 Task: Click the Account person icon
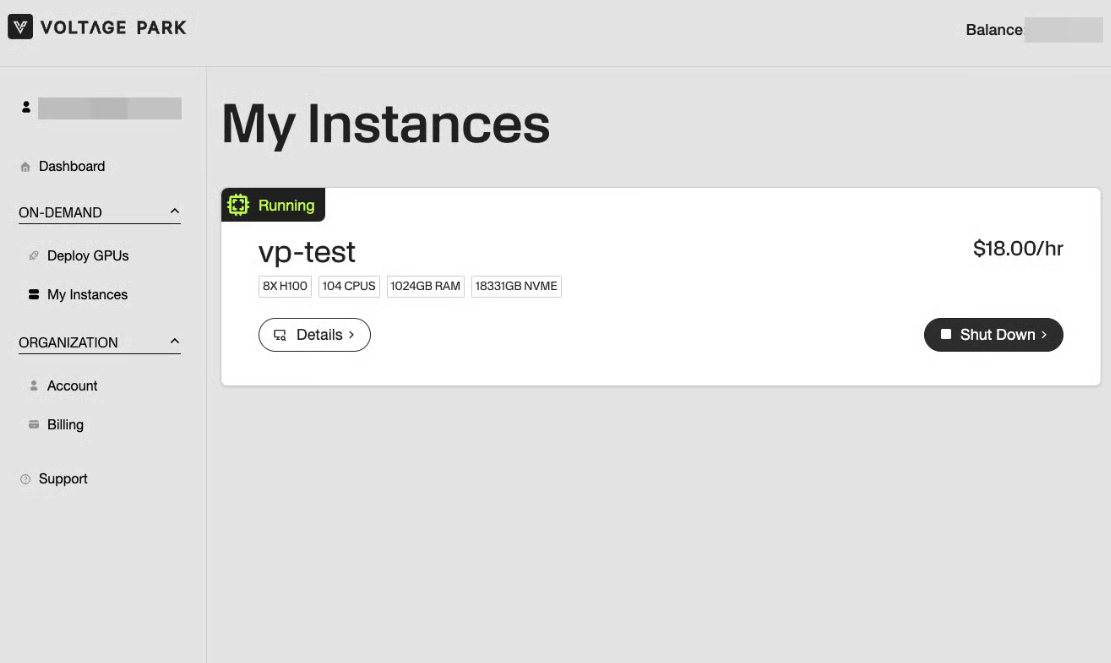pyautogui.click(x=34, y=386)
